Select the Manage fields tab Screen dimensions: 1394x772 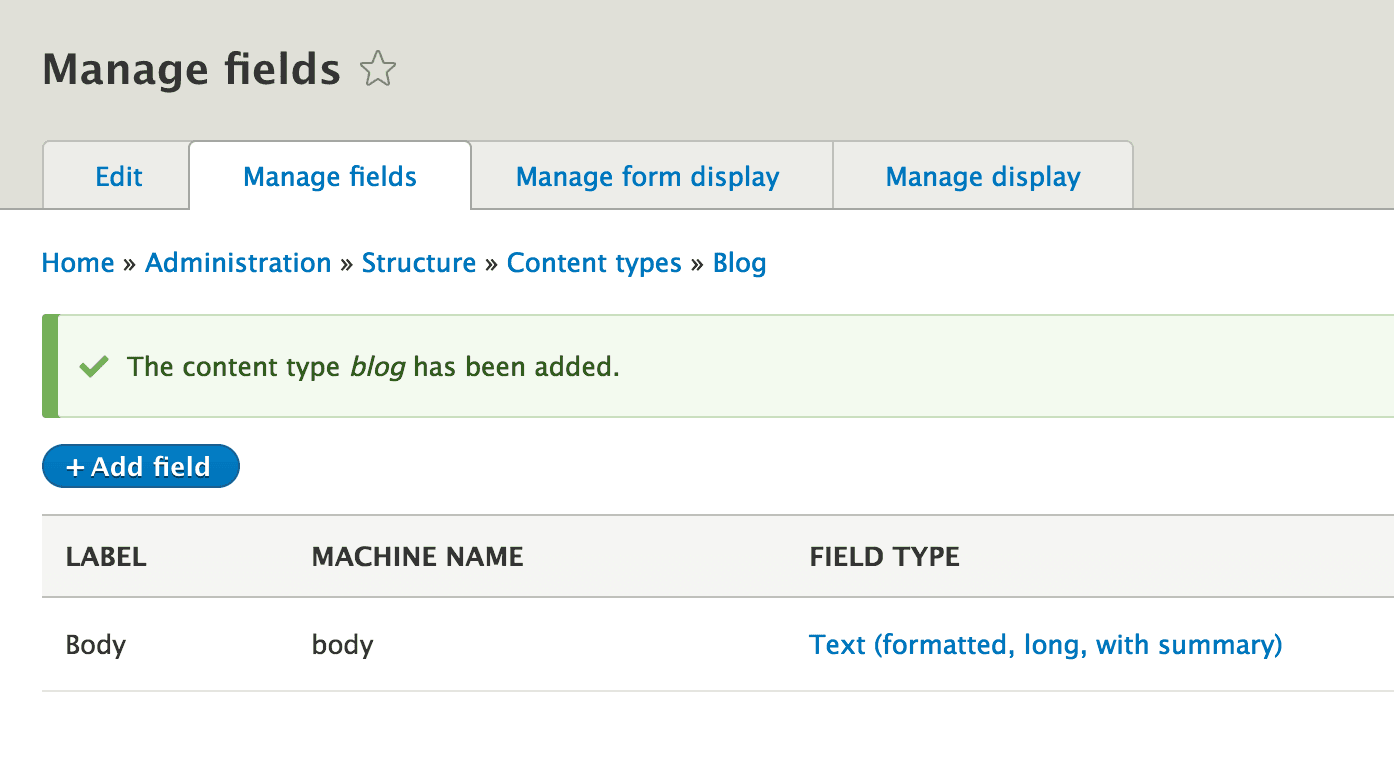(330, 177)
